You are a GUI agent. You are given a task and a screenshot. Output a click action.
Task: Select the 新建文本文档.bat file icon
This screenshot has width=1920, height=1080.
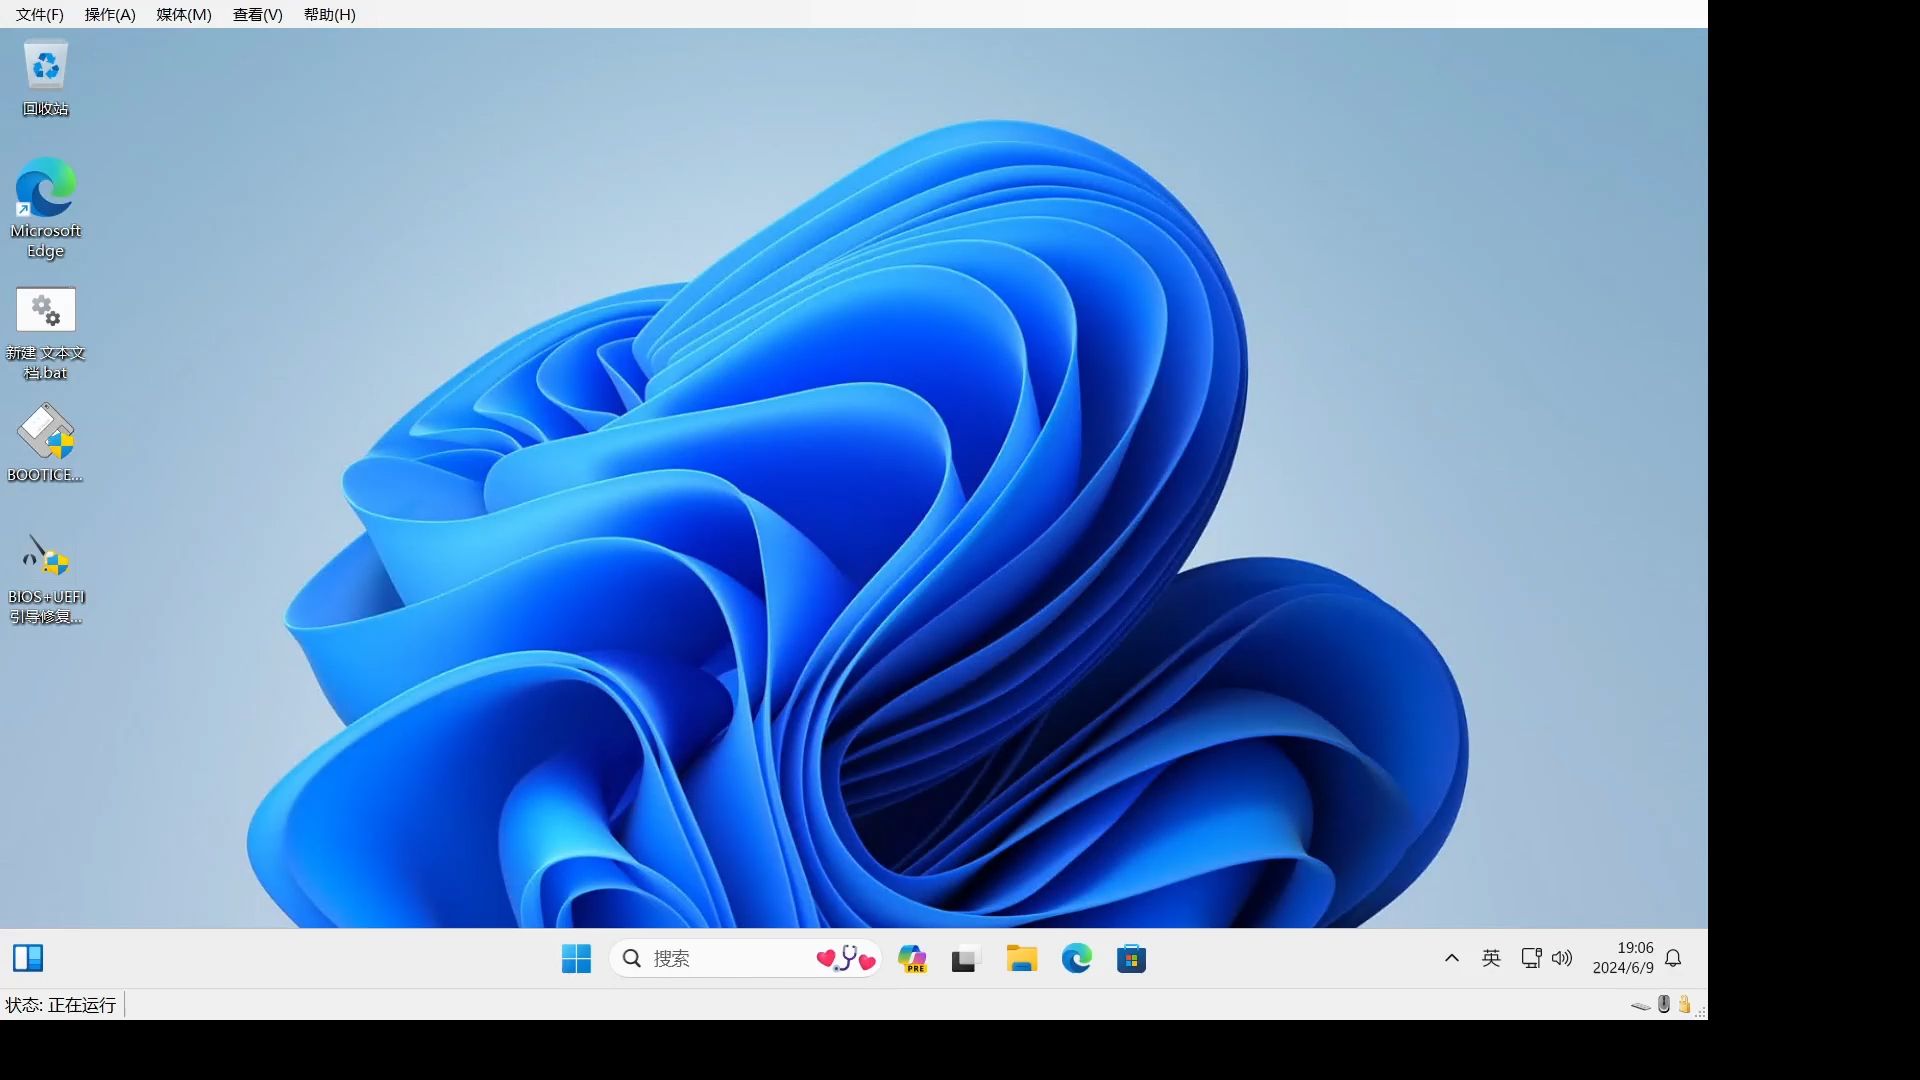[46, 335]
